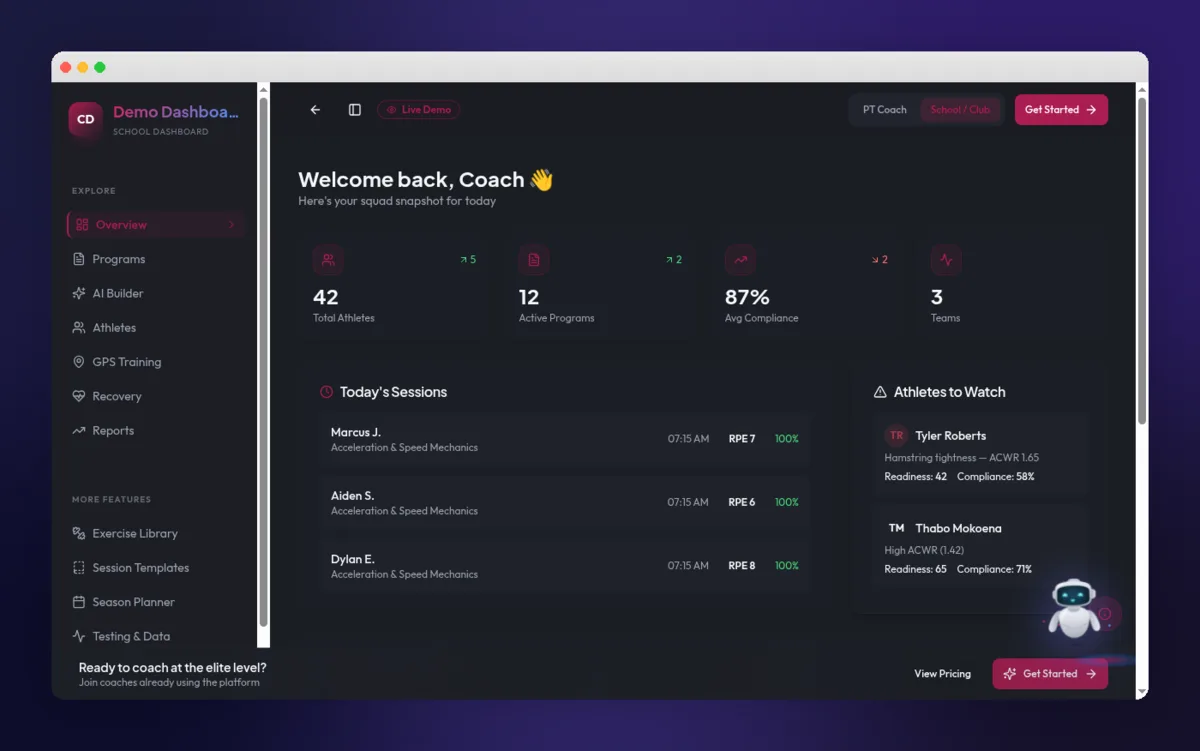The width and height of the screenshot is (1200, 751).
Task: Click the Total Athletes people icon
Action: [328, 260]
